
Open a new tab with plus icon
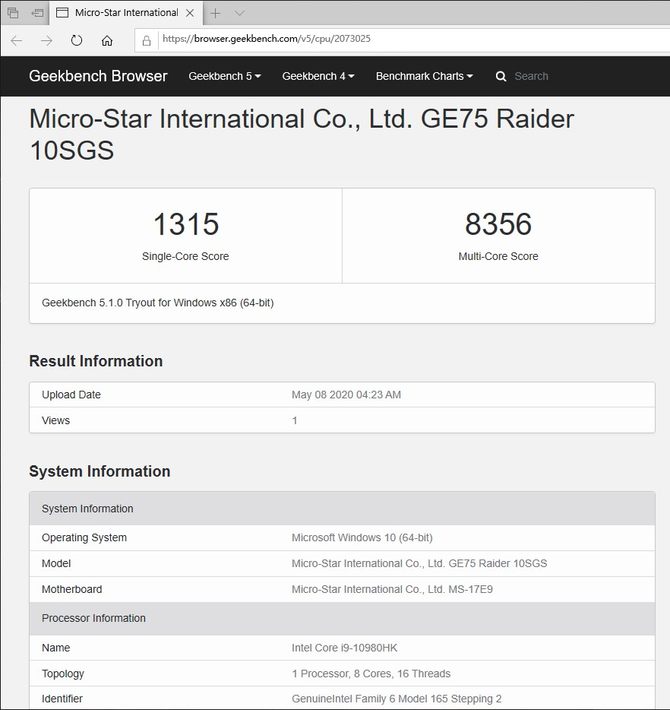click(x=215, y=13)
